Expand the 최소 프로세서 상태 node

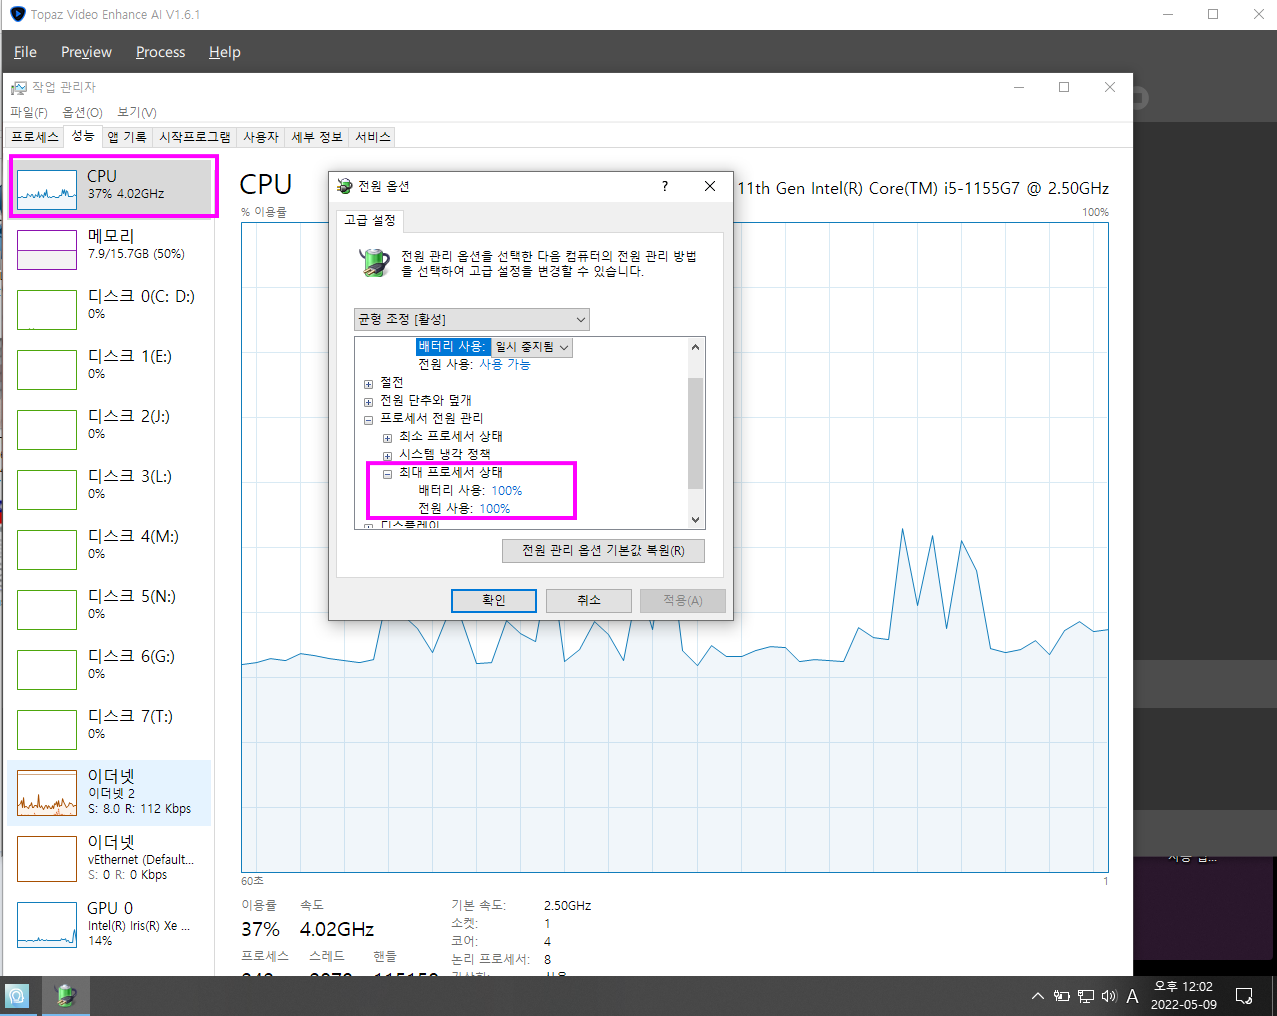pyautogui.click(x=387, y=438)
